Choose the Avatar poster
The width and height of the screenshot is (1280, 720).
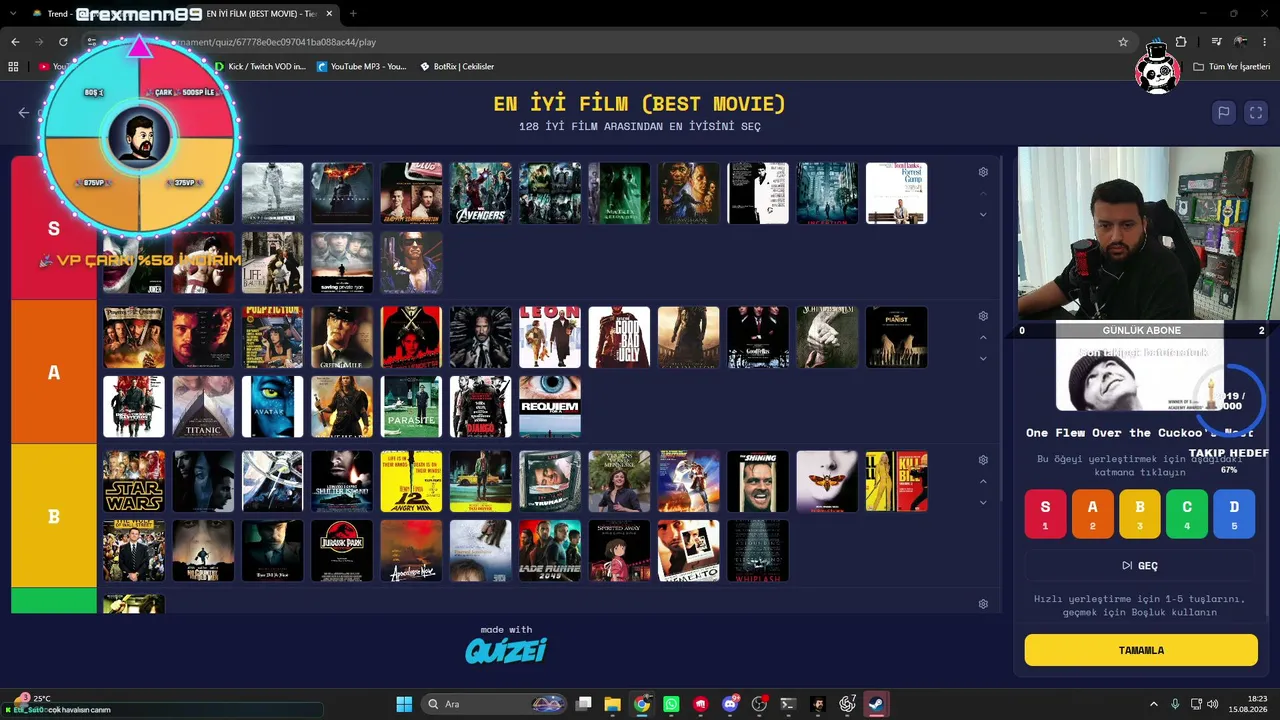click(x=273, y=407)
